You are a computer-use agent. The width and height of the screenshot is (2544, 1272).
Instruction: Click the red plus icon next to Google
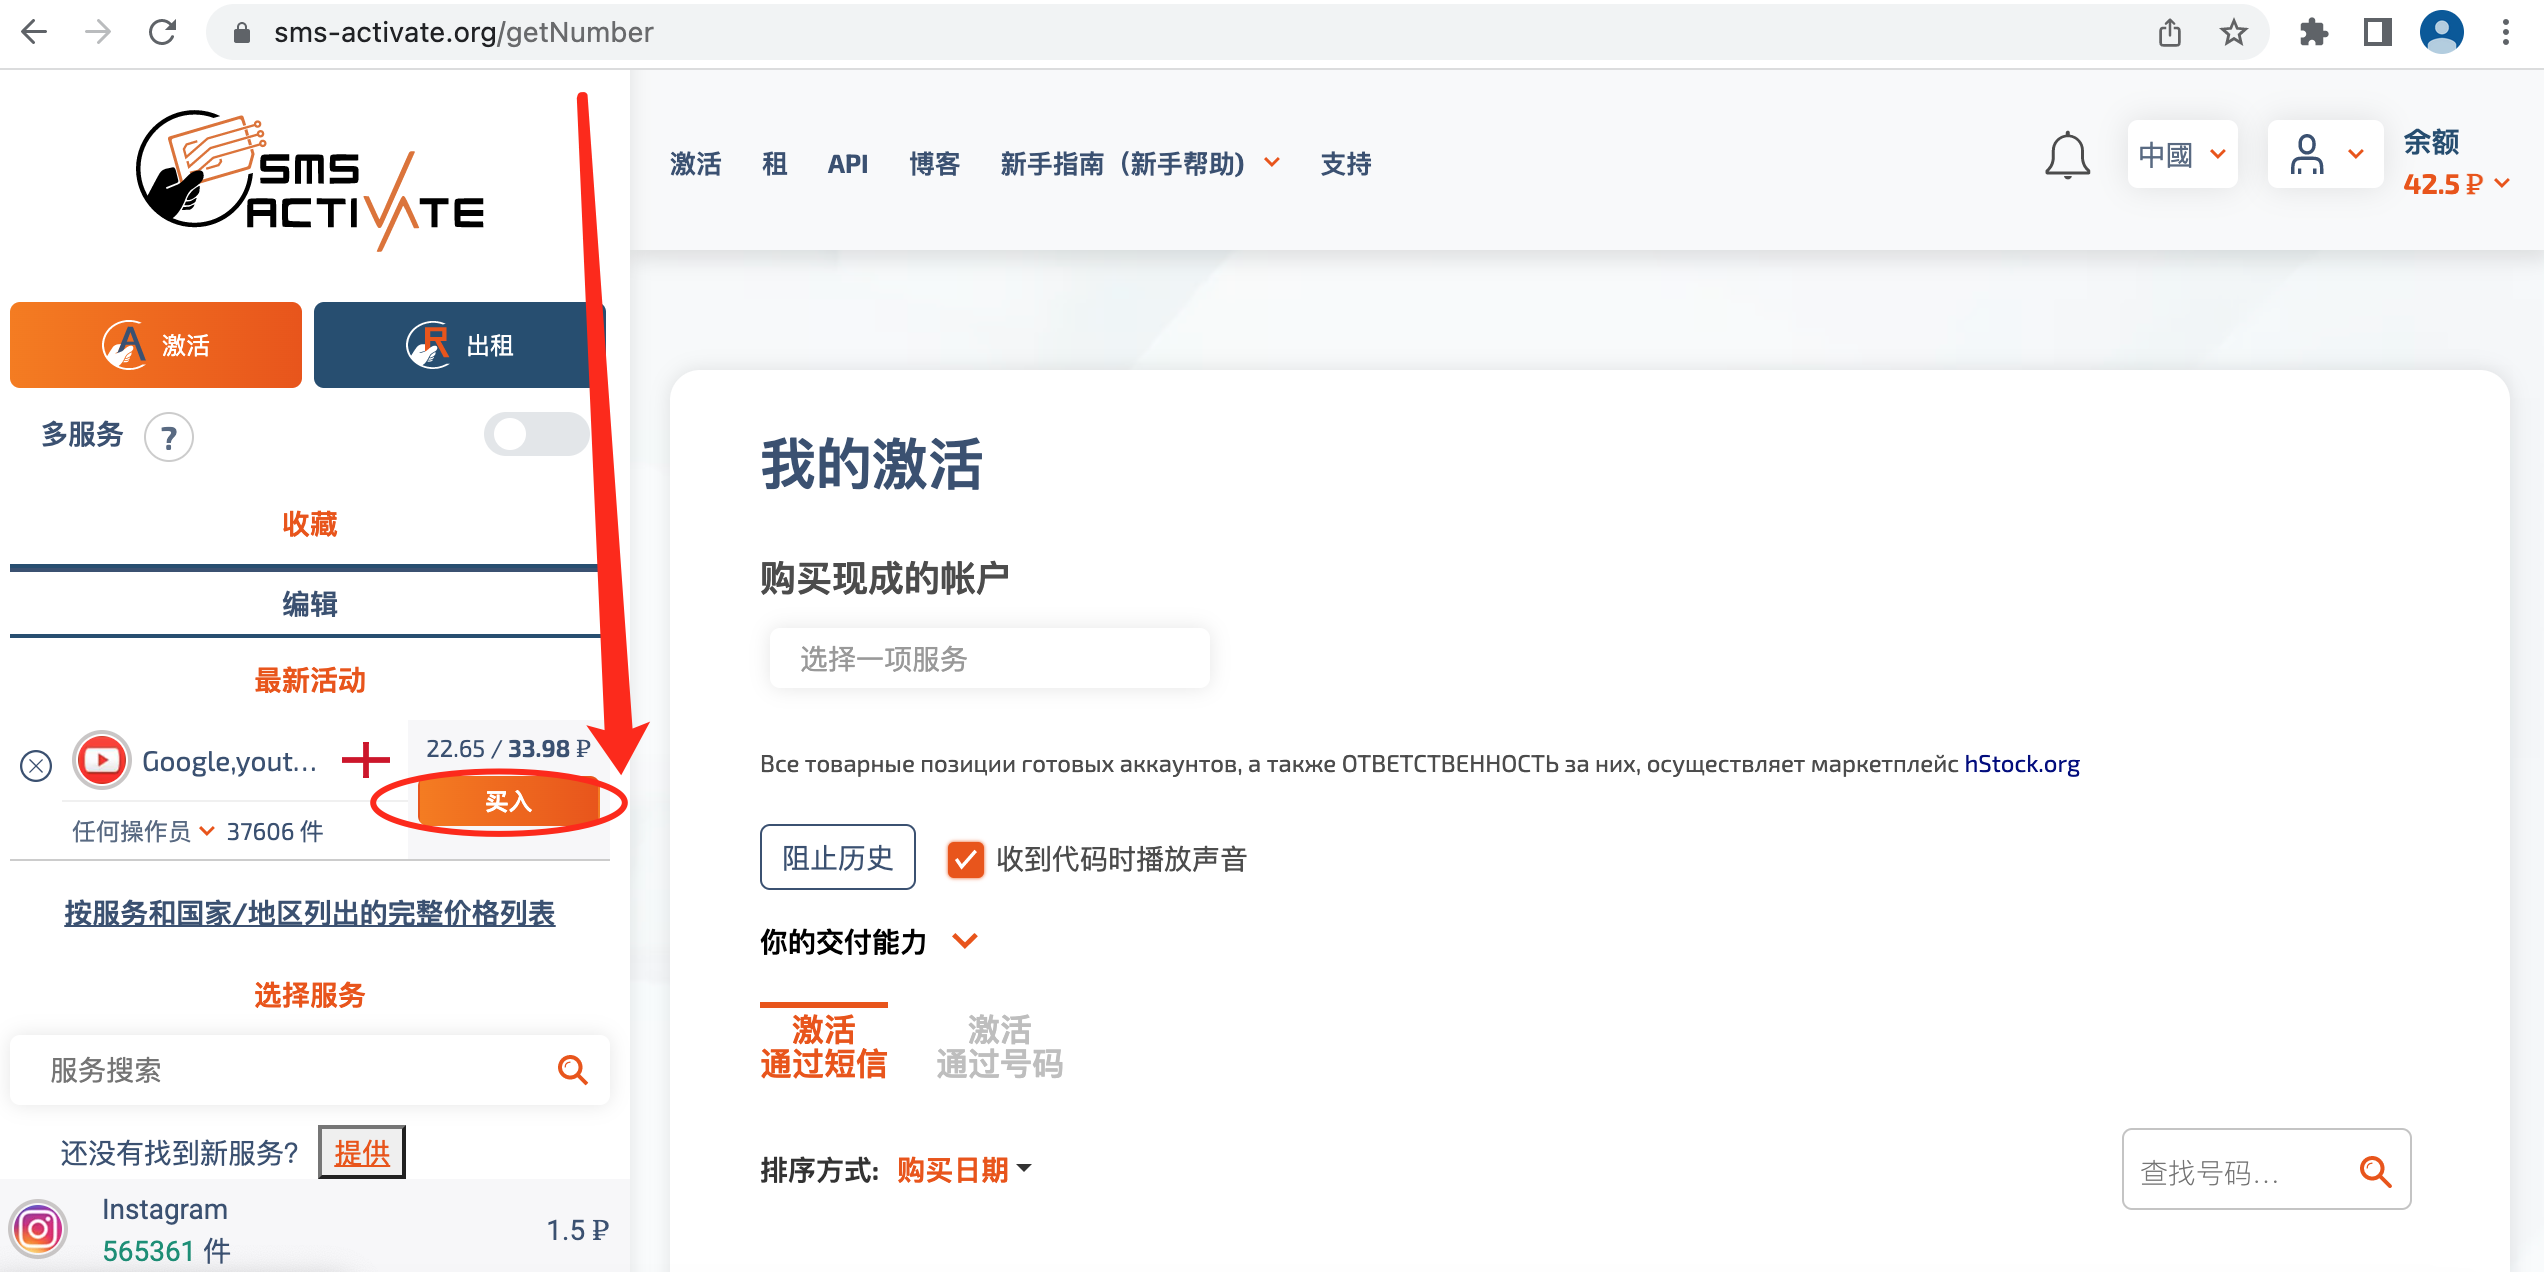(x=365, y=760)
